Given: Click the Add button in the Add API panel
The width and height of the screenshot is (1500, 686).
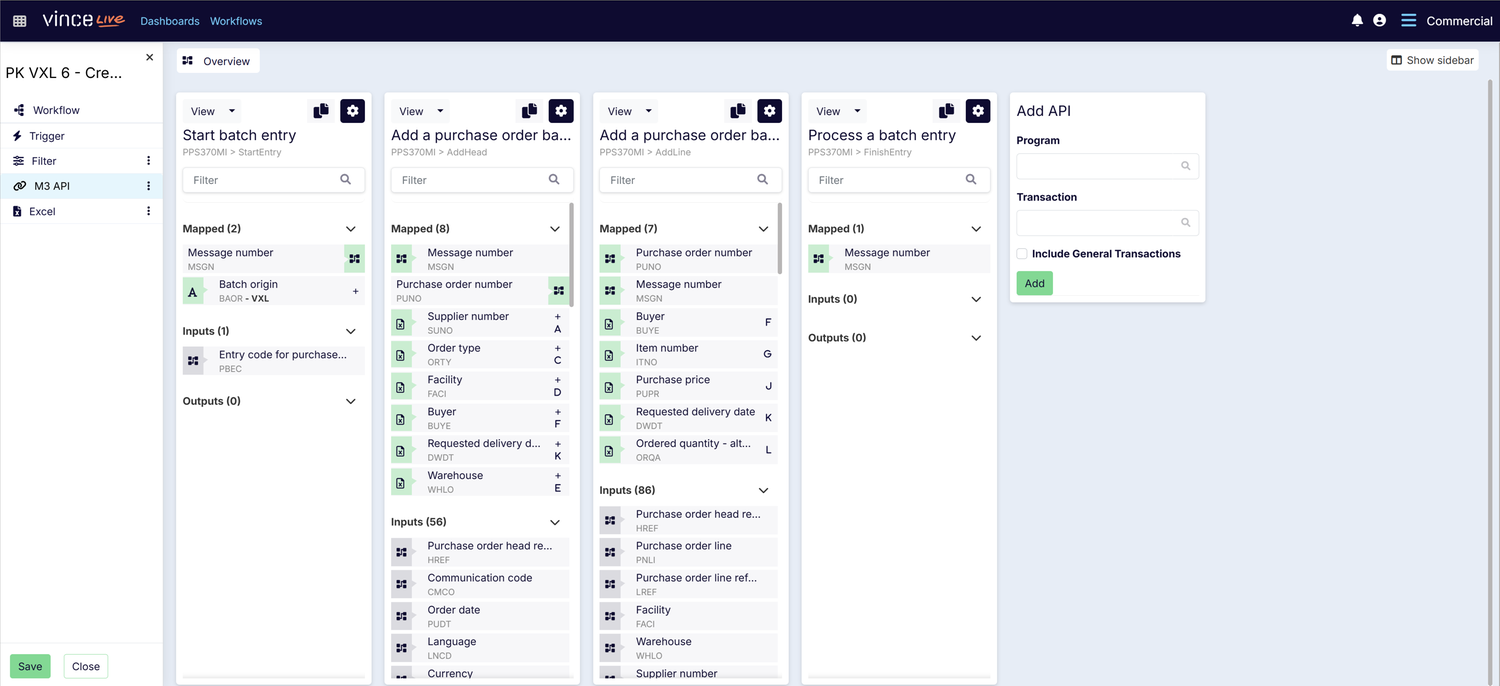Looking at the screenshot, I should pyautogui.click(x=1034, y=283).
